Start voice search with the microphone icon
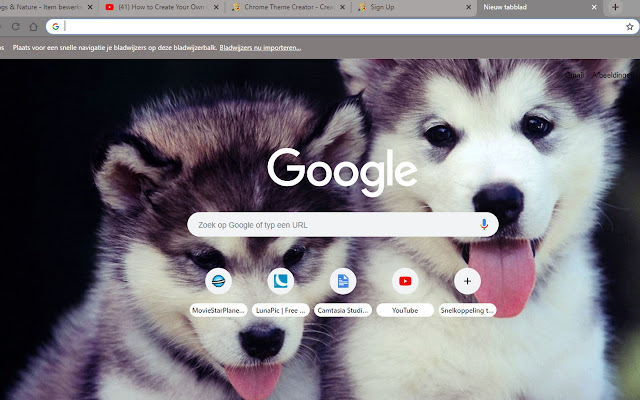 point(484,224)
